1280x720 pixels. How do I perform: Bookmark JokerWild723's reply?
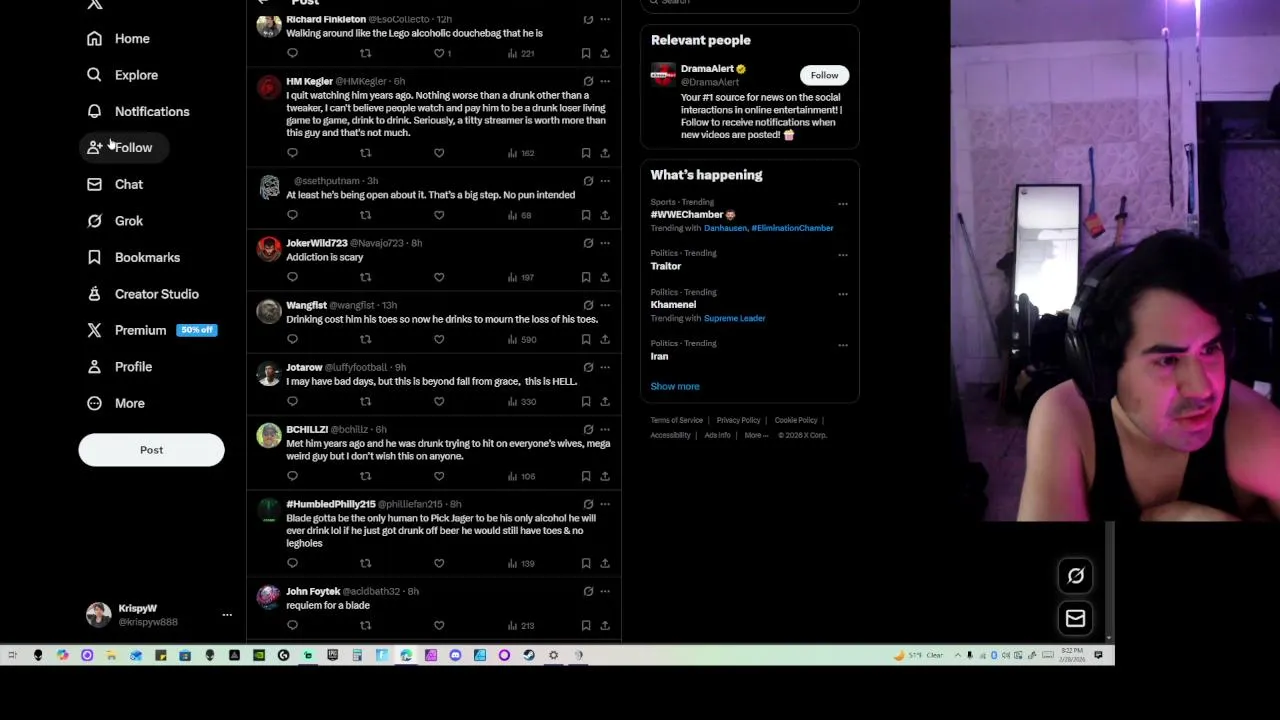586,277
